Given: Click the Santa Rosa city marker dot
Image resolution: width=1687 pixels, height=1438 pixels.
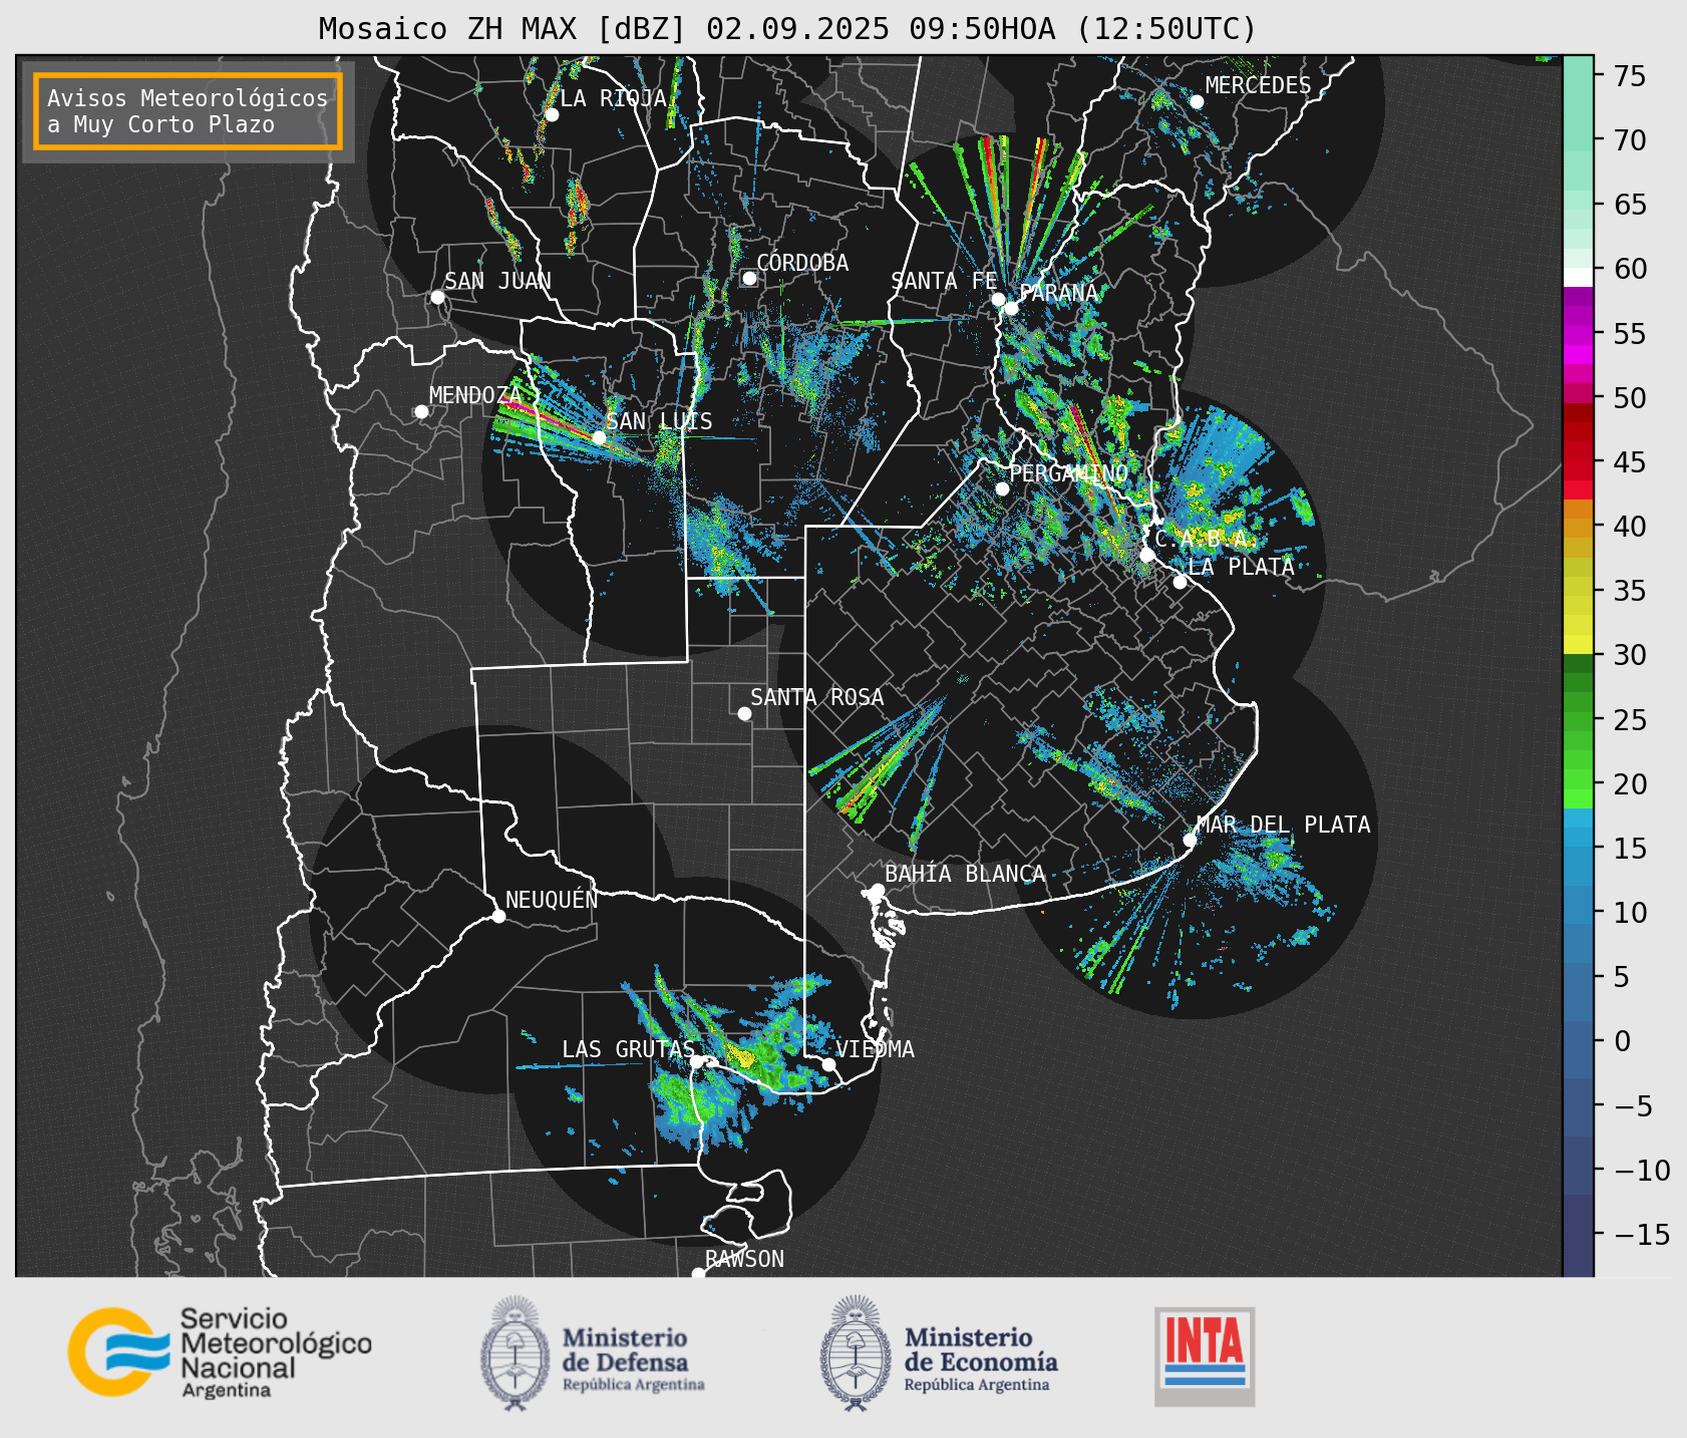Looking at the screenshot, I should click(744, 714).
